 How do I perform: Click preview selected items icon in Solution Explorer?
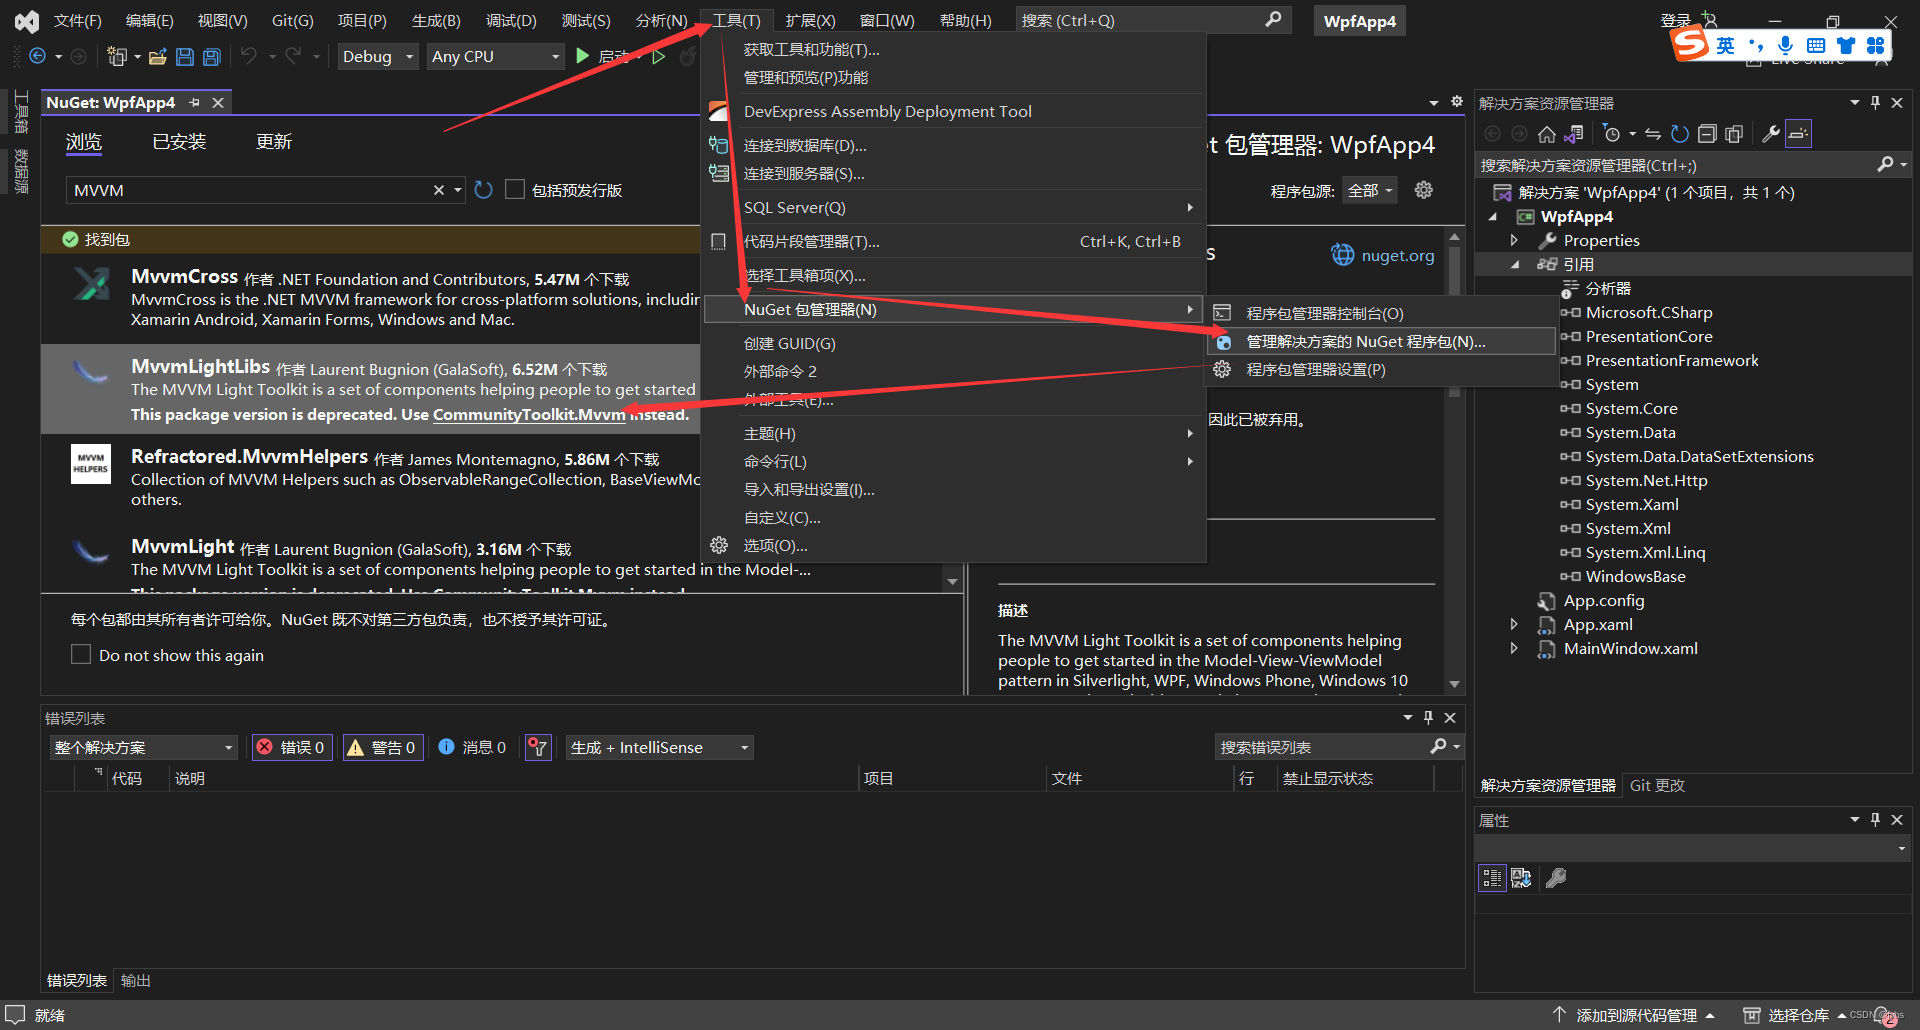pyautogui.click(x=1798, y=134)
